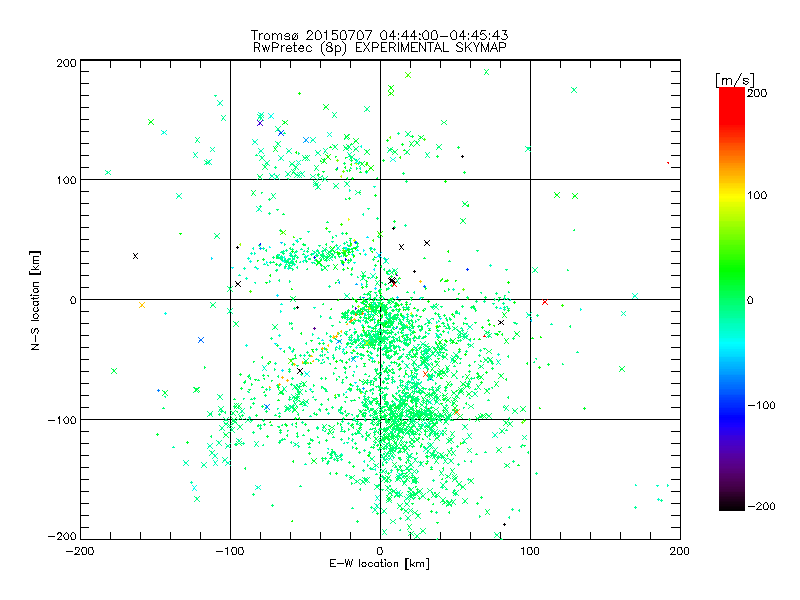Screen dimensions: 800x600
Task: Click the x-axis tick label '-100'
Action: [230, 552]
